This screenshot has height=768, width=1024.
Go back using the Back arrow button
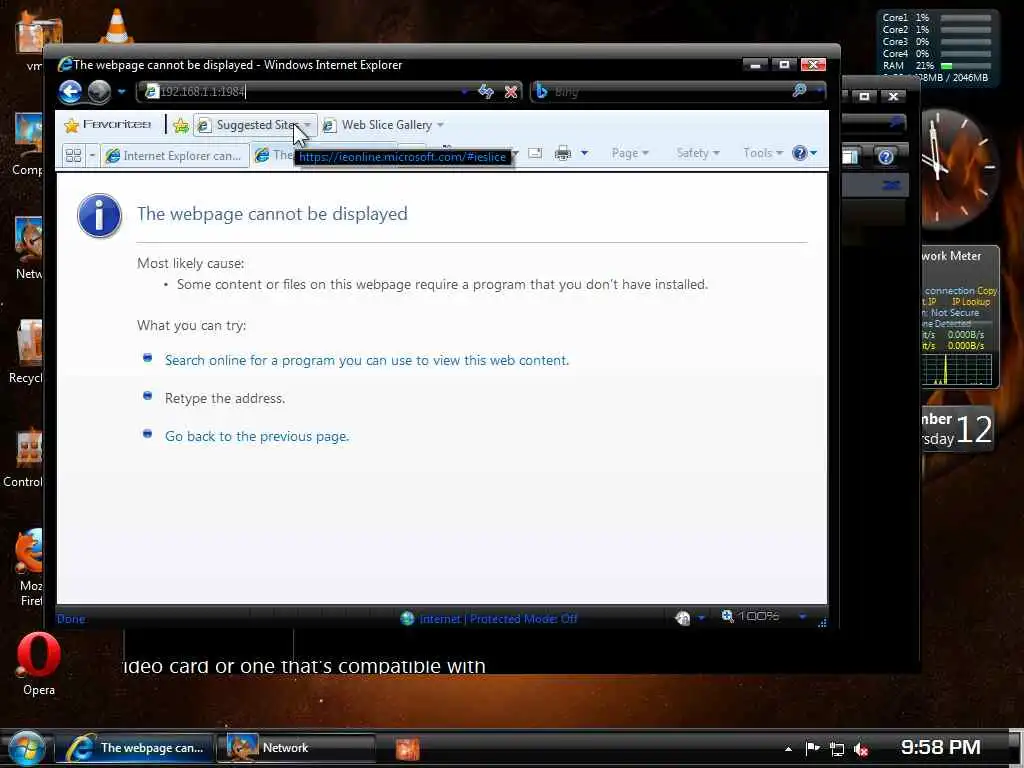click(x=71, y=91)
